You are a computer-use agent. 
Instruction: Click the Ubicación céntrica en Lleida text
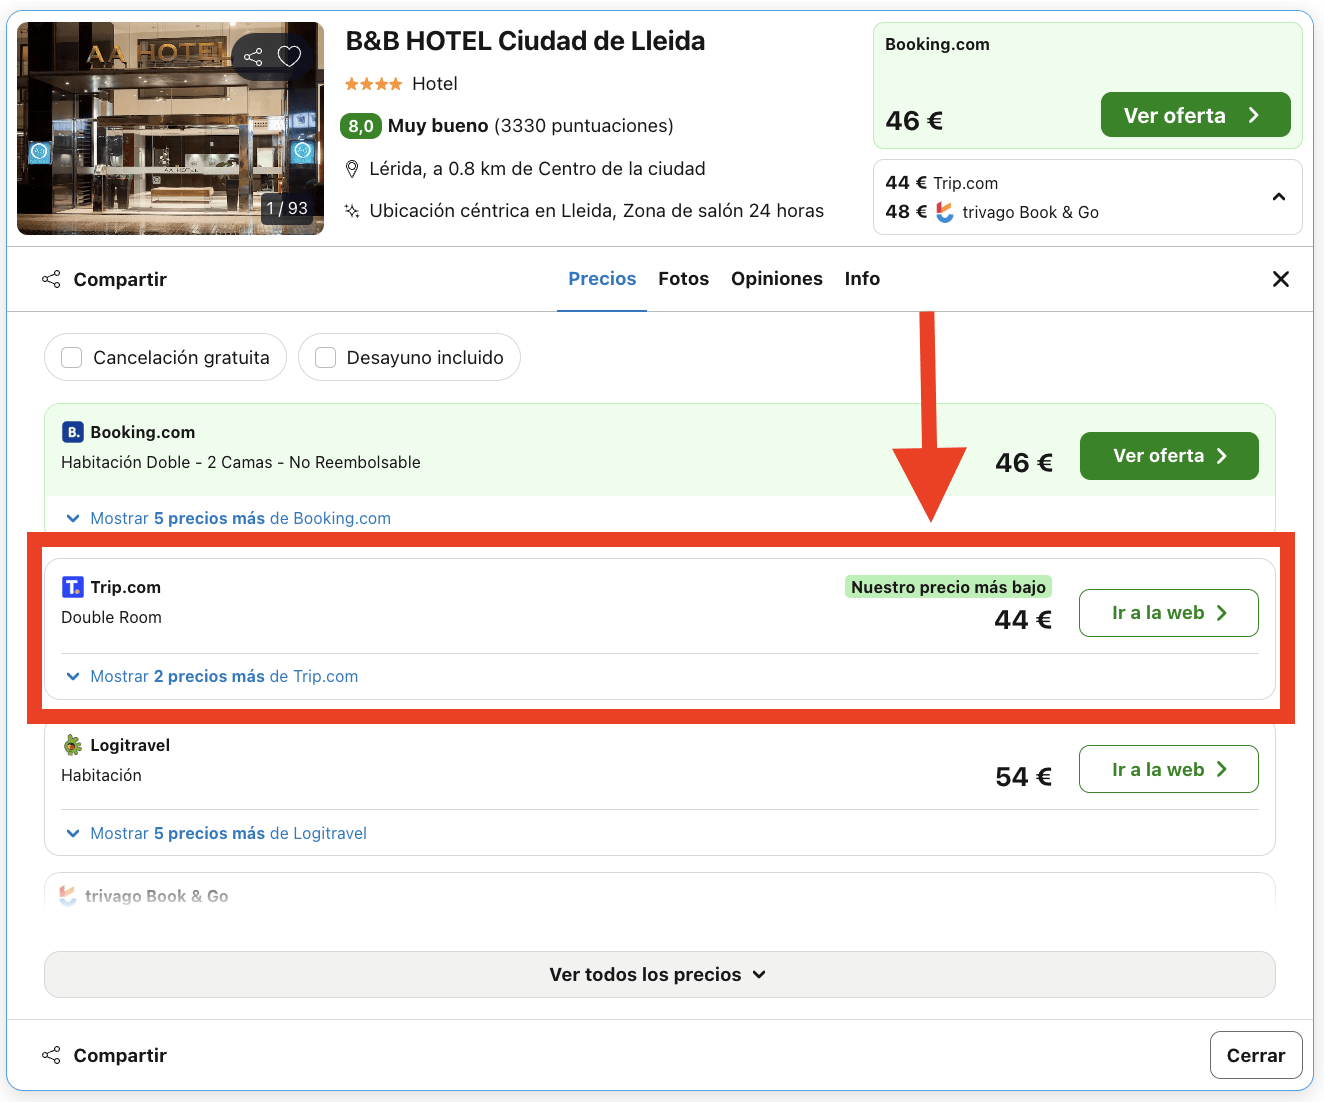click(x=597, y=211)
